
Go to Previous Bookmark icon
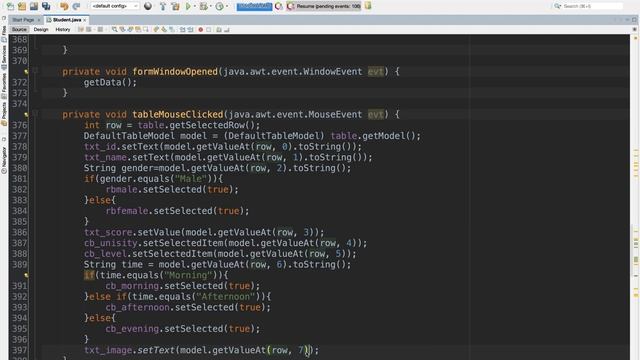[x=156, y=29]
